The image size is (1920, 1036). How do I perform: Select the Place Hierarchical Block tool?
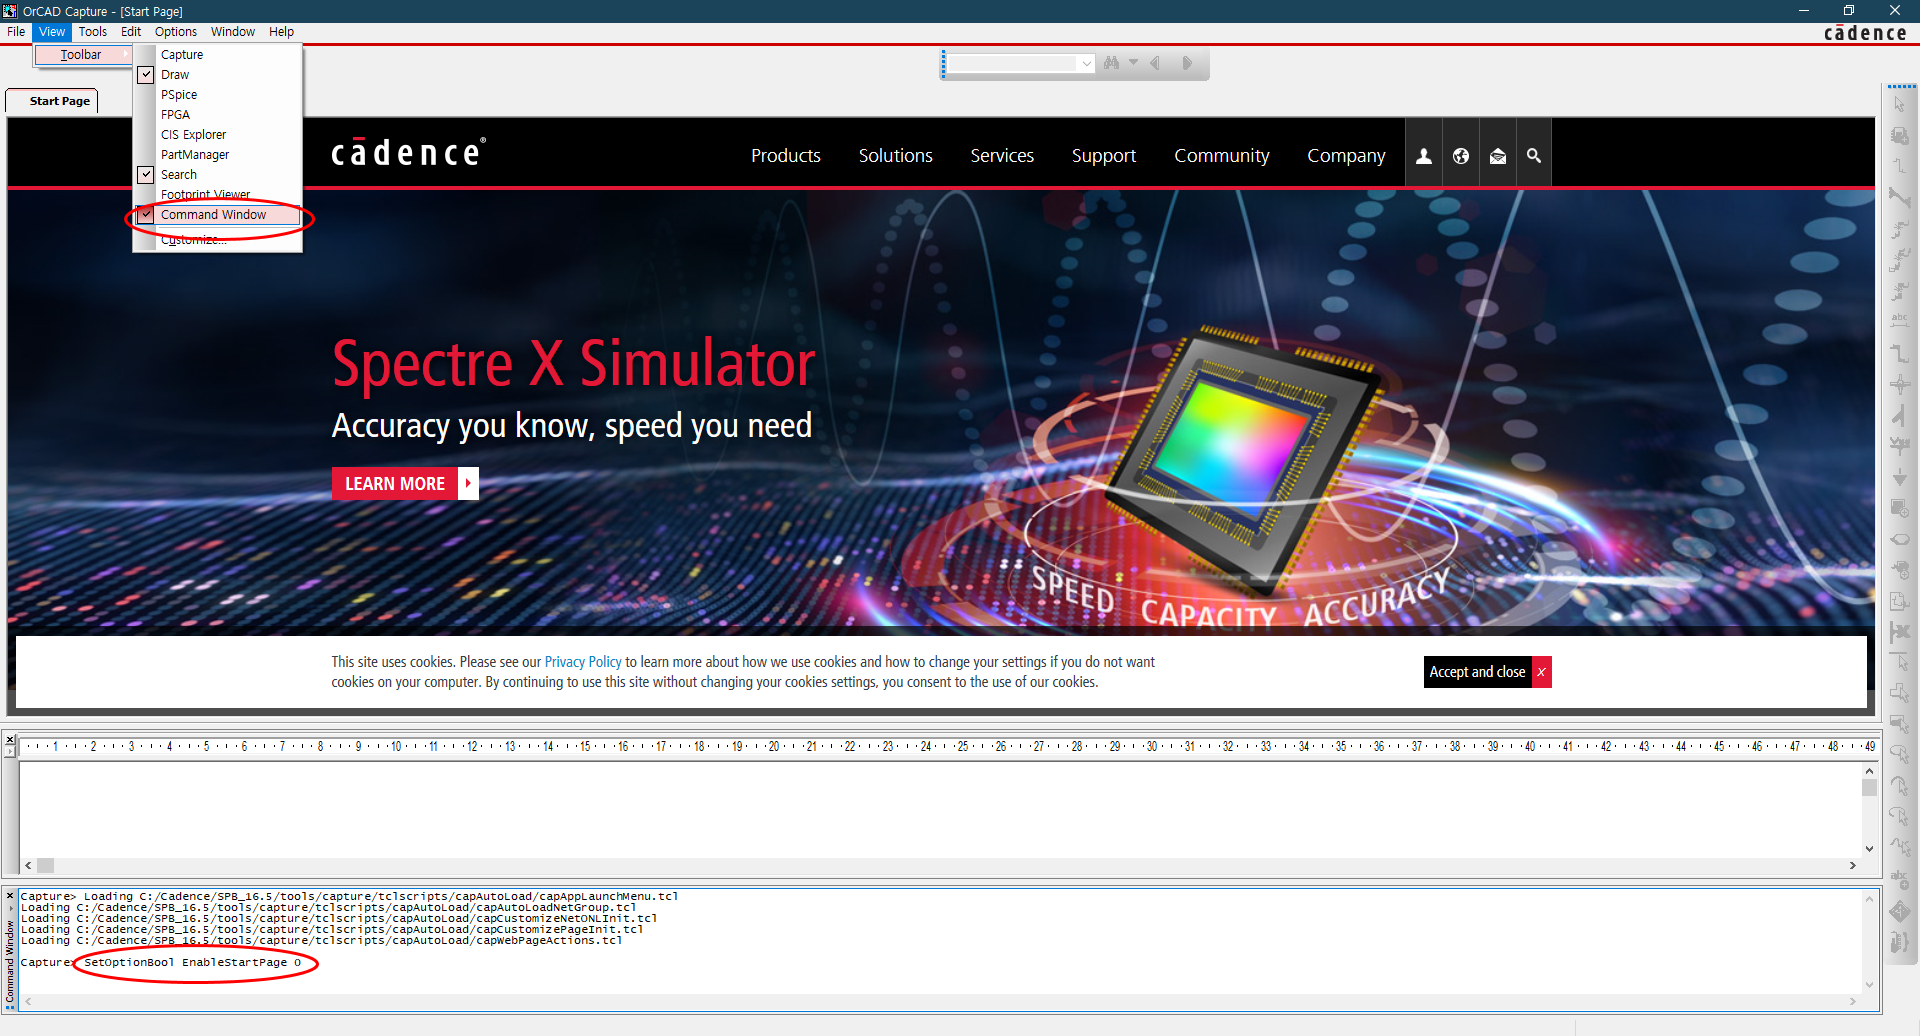(1899, 507)
